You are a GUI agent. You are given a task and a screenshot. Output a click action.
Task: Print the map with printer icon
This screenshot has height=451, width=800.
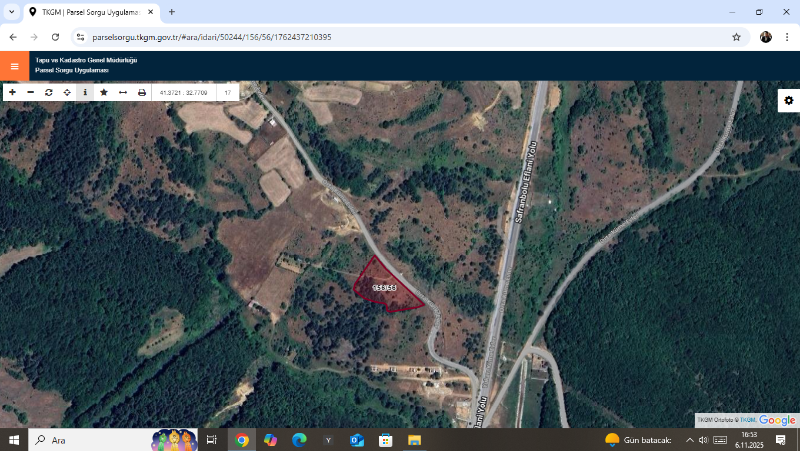coord(142,92)
